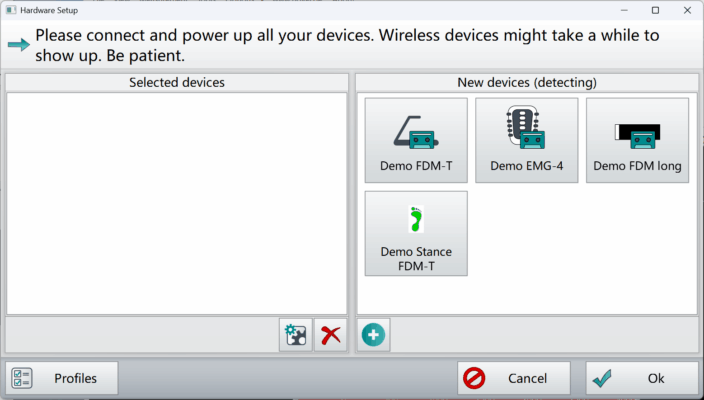The height and width of the screenshot is (400, 704).
Task: Remove selected device with the red X
Action: [x=330, y=335]
